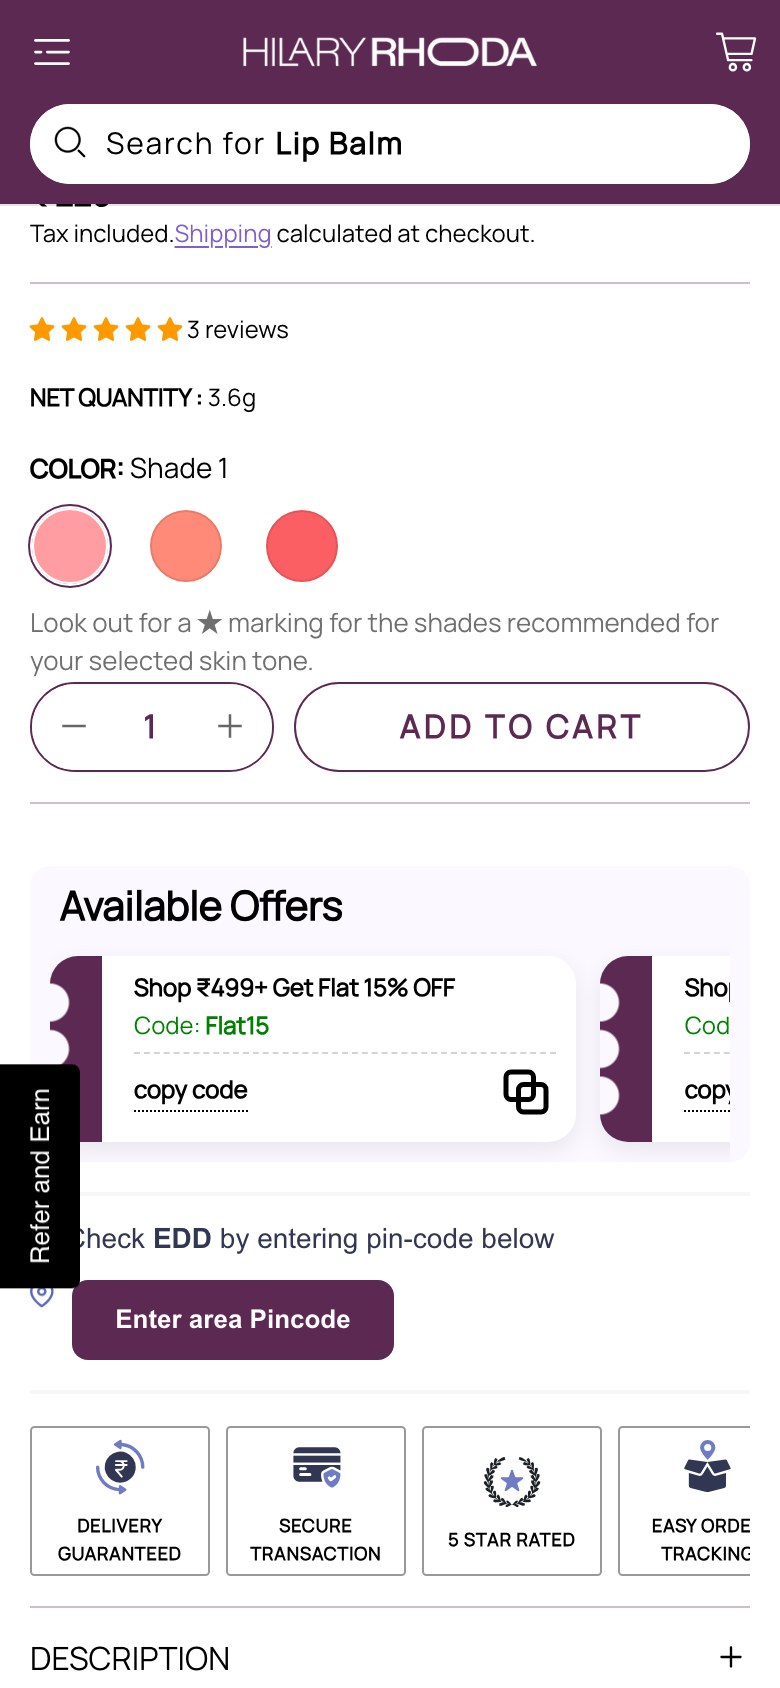Image resolution: width=780 pixels, height=1688 pixels.
Task: Expand the Description section
Action: 731,1657
